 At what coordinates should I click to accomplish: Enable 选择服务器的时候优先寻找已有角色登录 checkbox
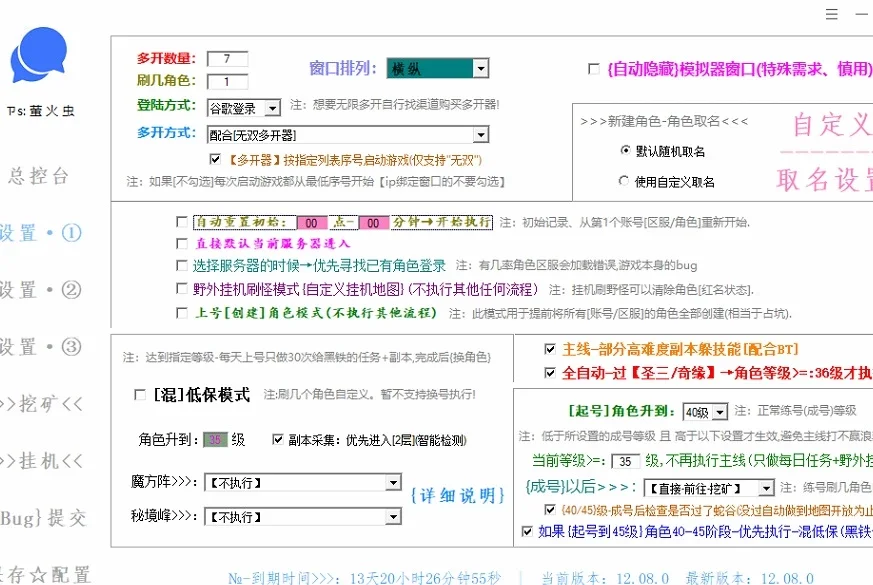[182, 266]
